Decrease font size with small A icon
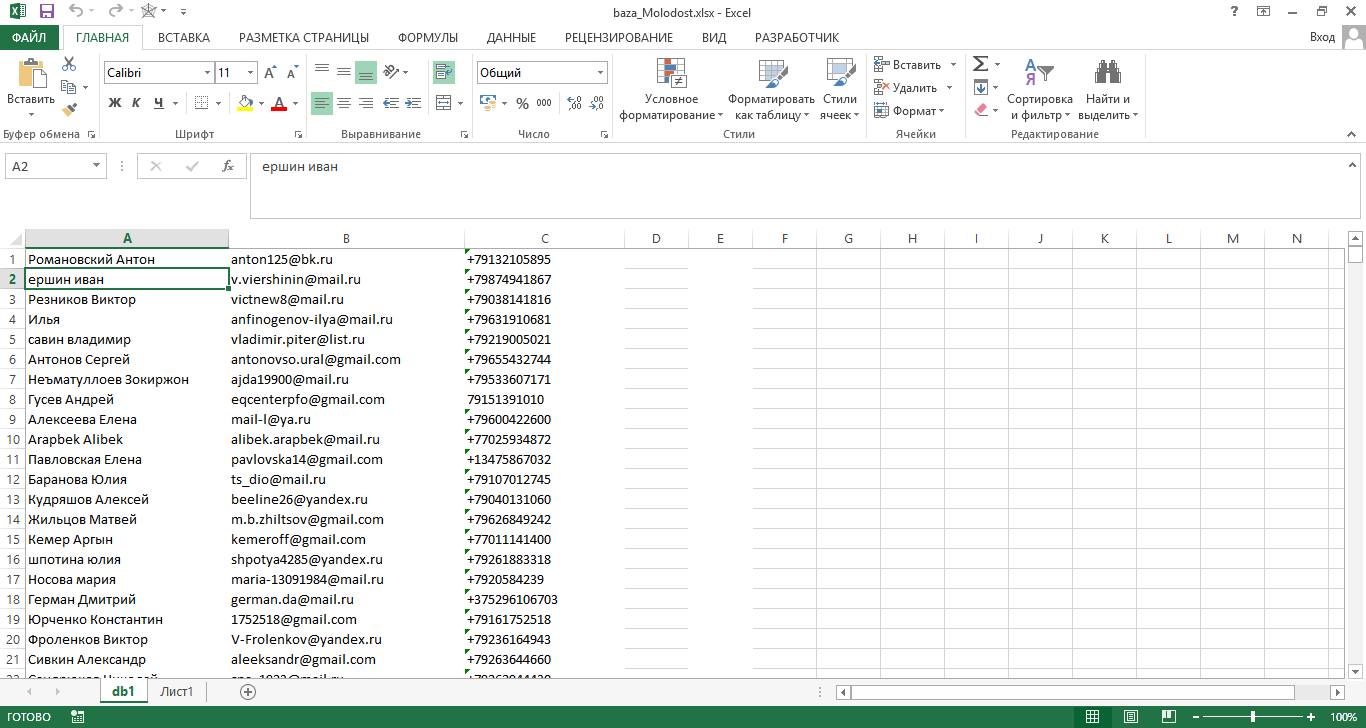Viewport: 1366px width, 728px height. click(x=293, y=73)
